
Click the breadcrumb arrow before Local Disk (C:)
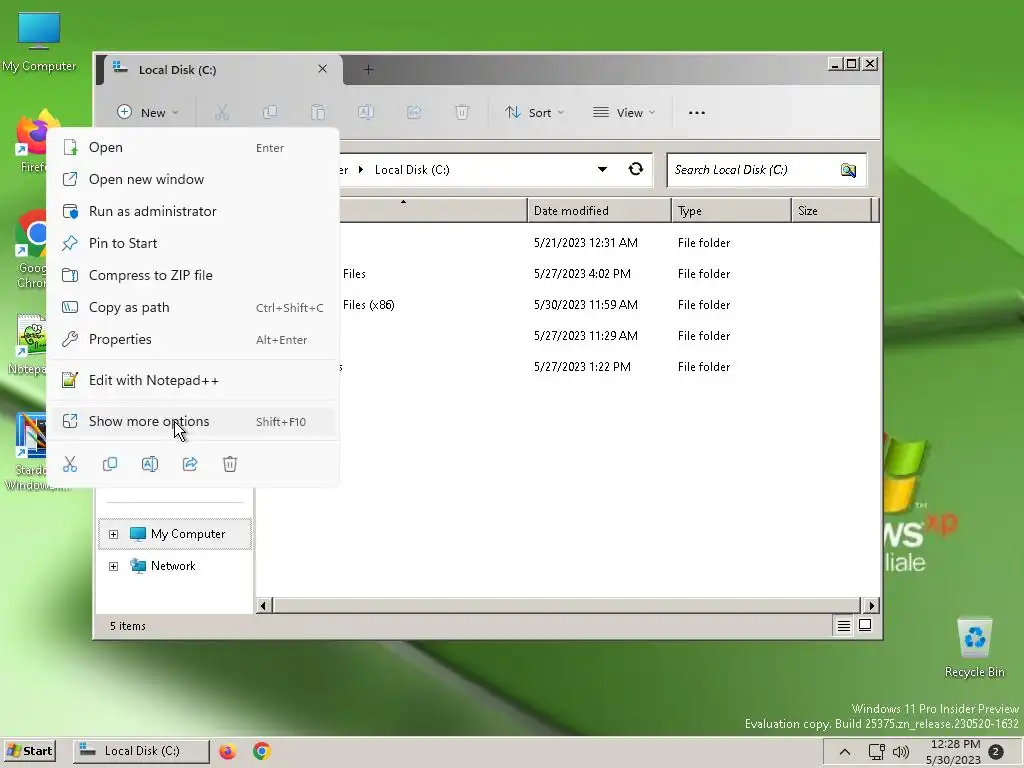pos(360,170)
